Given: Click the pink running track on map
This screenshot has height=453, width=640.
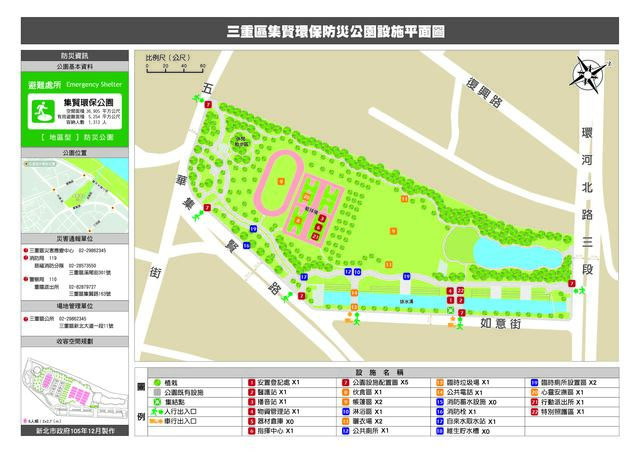Looking at the screenshot, I should pos(278,183).
